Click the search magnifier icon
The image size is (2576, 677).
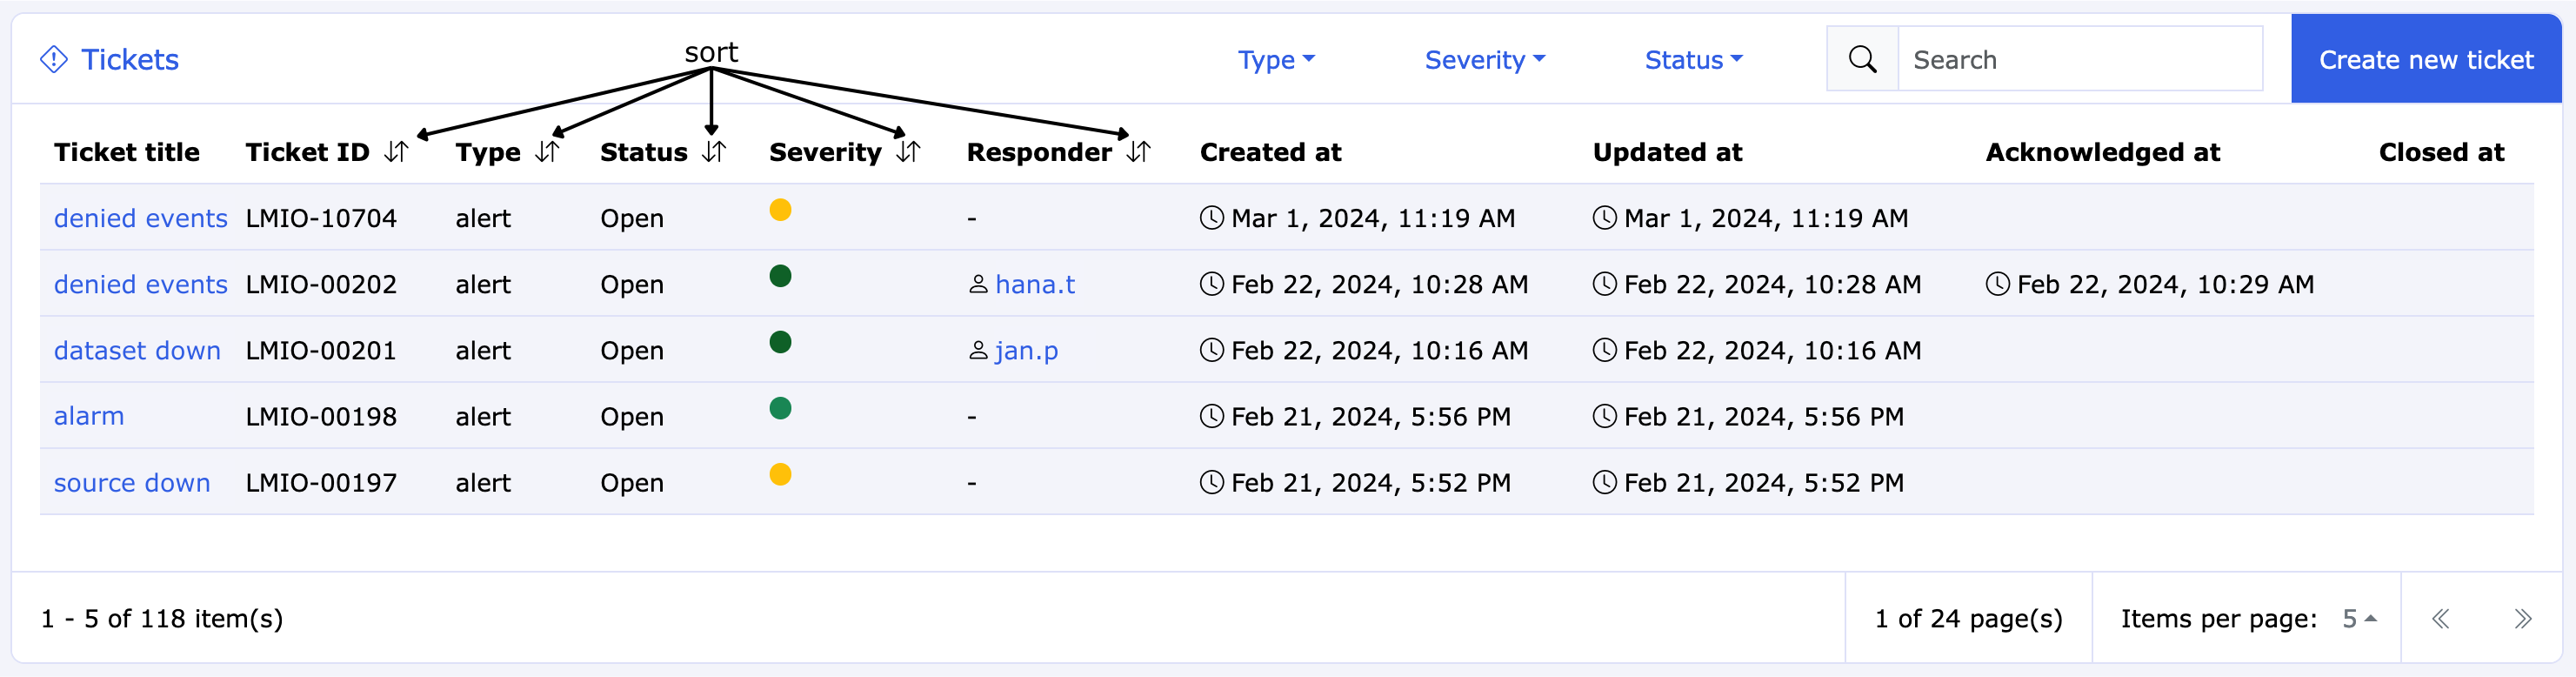tap(1862, 60)
